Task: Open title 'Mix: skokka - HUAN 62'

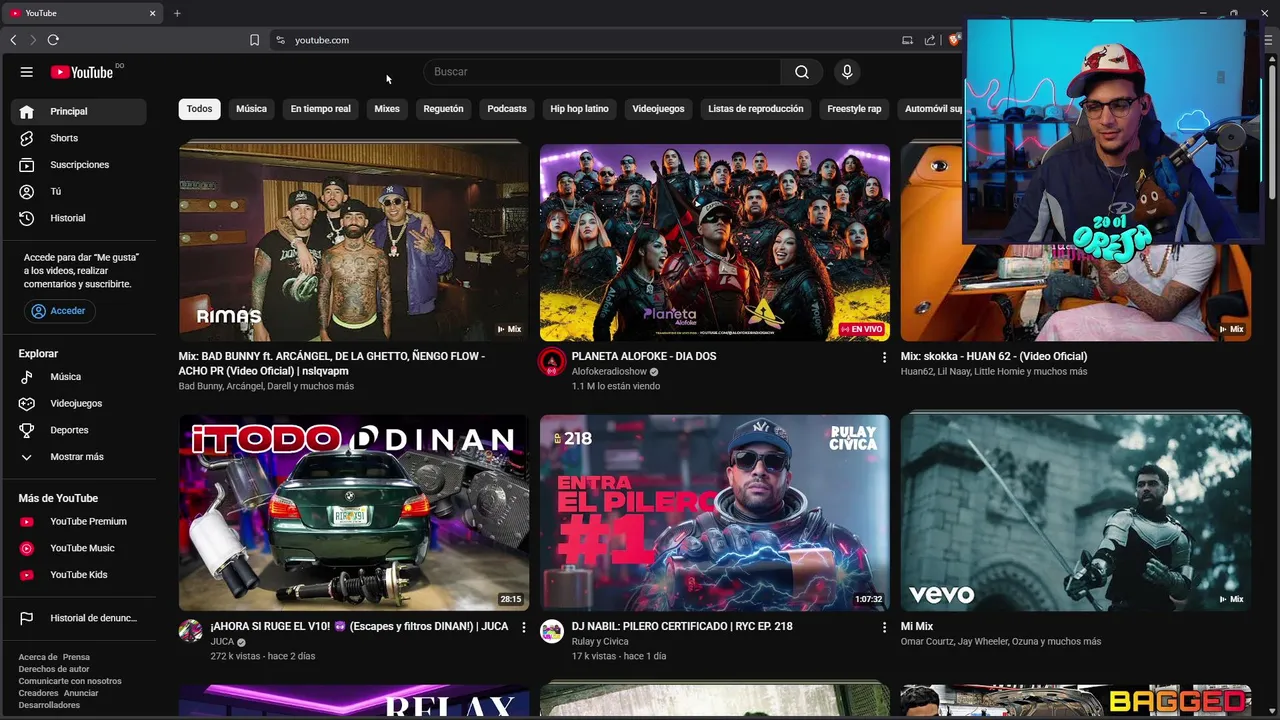Action: point(994,357)
